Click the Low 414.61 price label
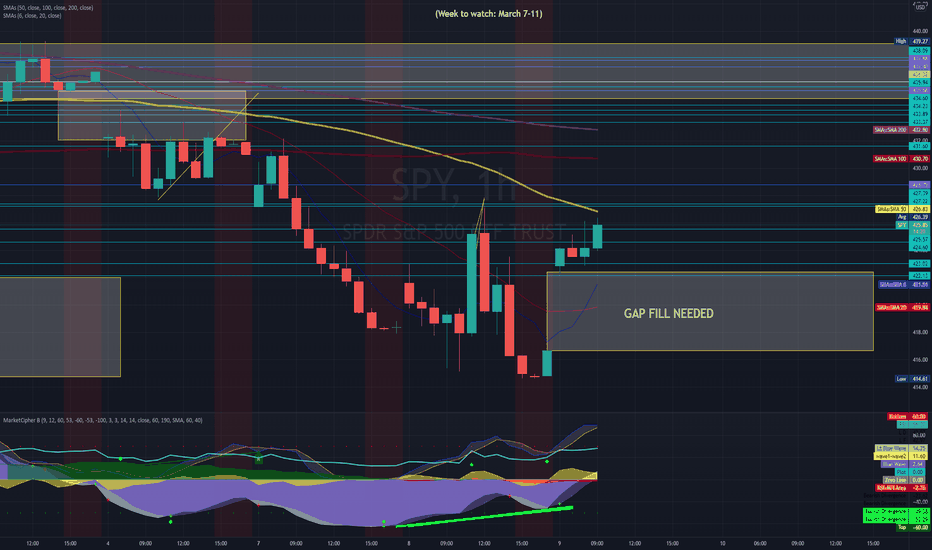This screenshot has height=550, width=932. click(x=912, y=379)
